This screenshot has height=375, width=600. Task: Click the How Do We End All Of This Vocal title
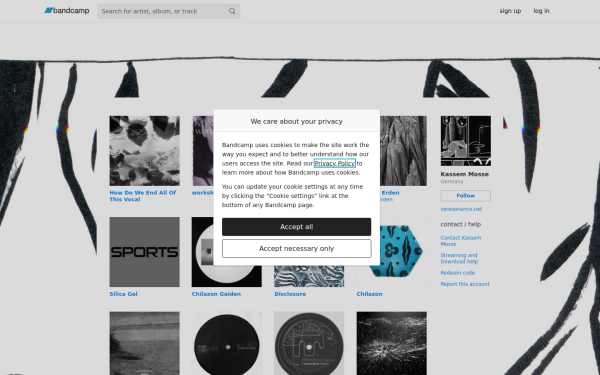(x=143, y=196)
